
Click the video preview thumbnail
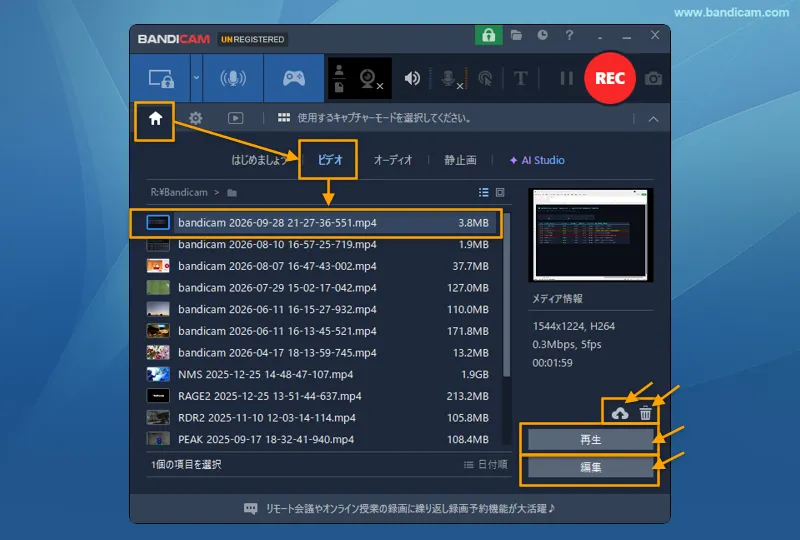pyautogui.click(x=590, y=235)
